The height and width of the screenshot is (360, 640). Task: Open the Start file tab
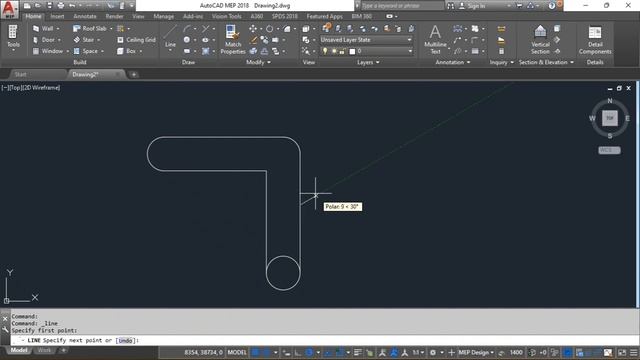tap(20, 74)
